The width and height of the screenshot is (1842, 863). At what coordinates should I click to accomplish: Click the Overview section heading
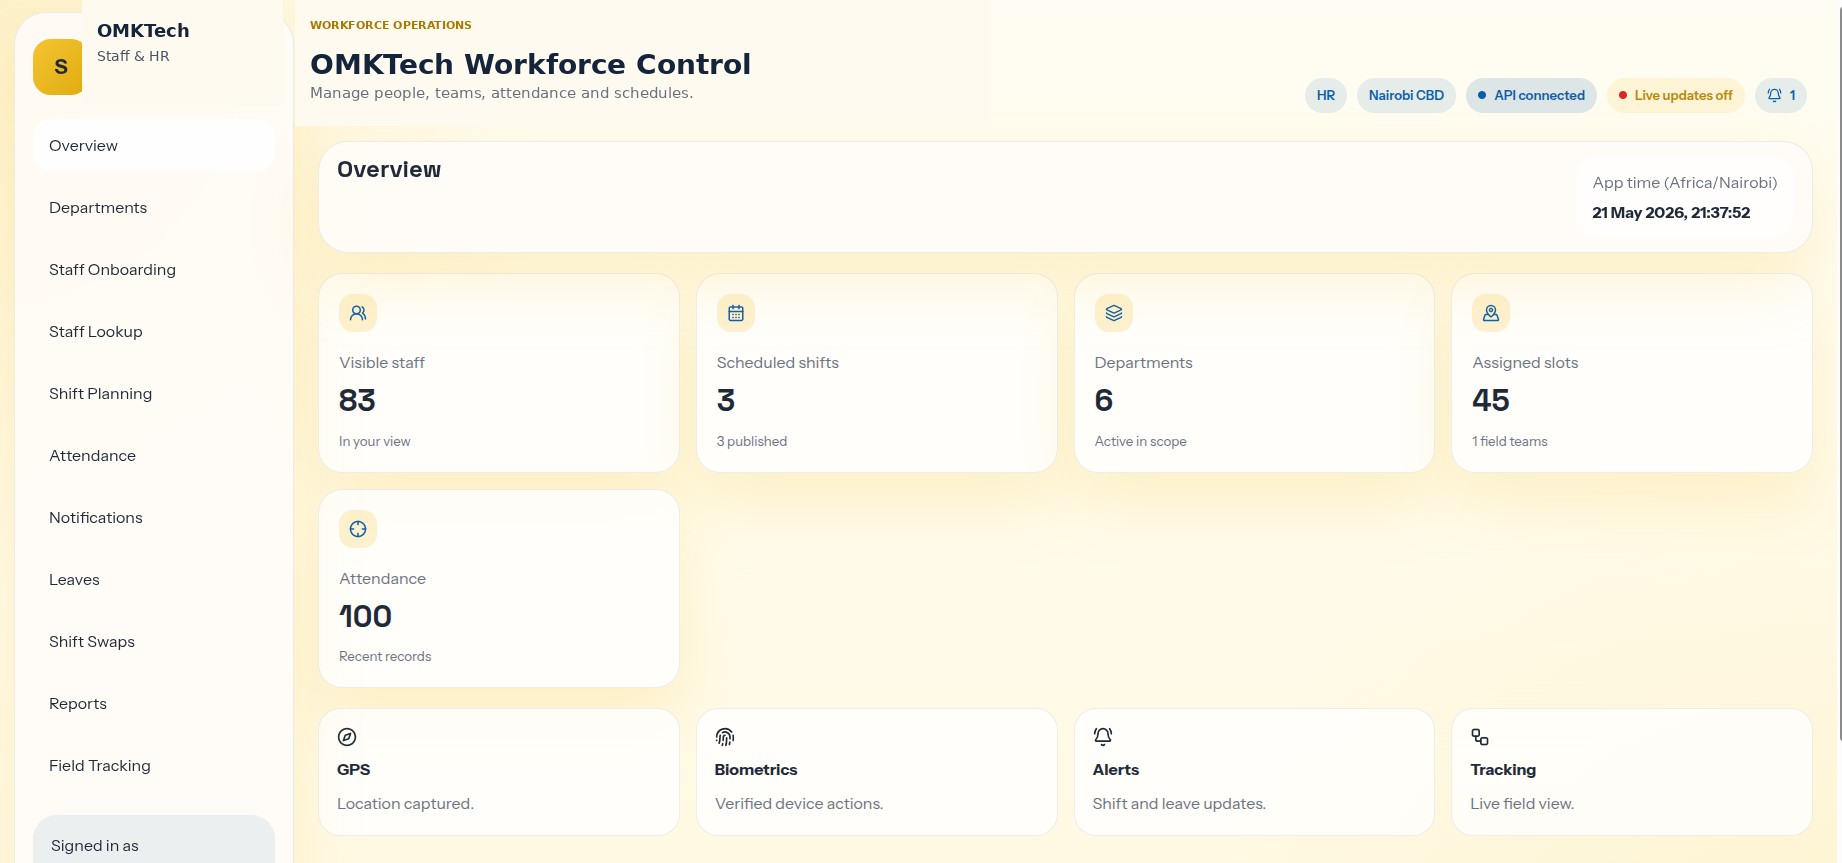pos(389,170)
